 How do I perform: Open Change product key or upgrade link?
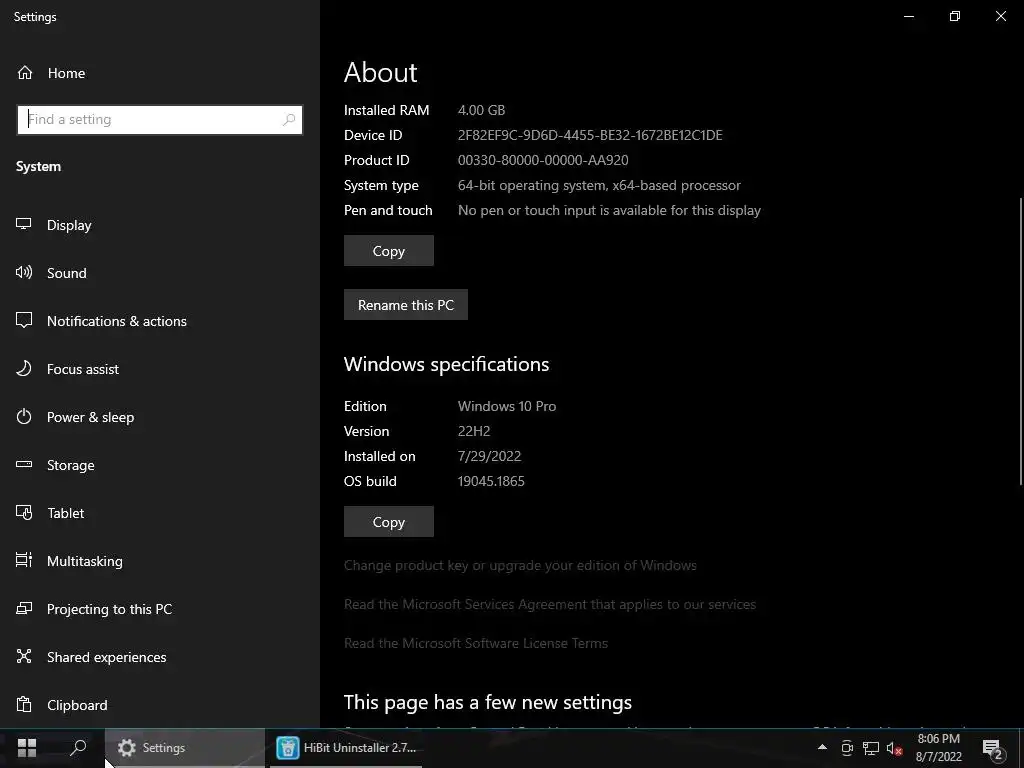pos(520,566)
